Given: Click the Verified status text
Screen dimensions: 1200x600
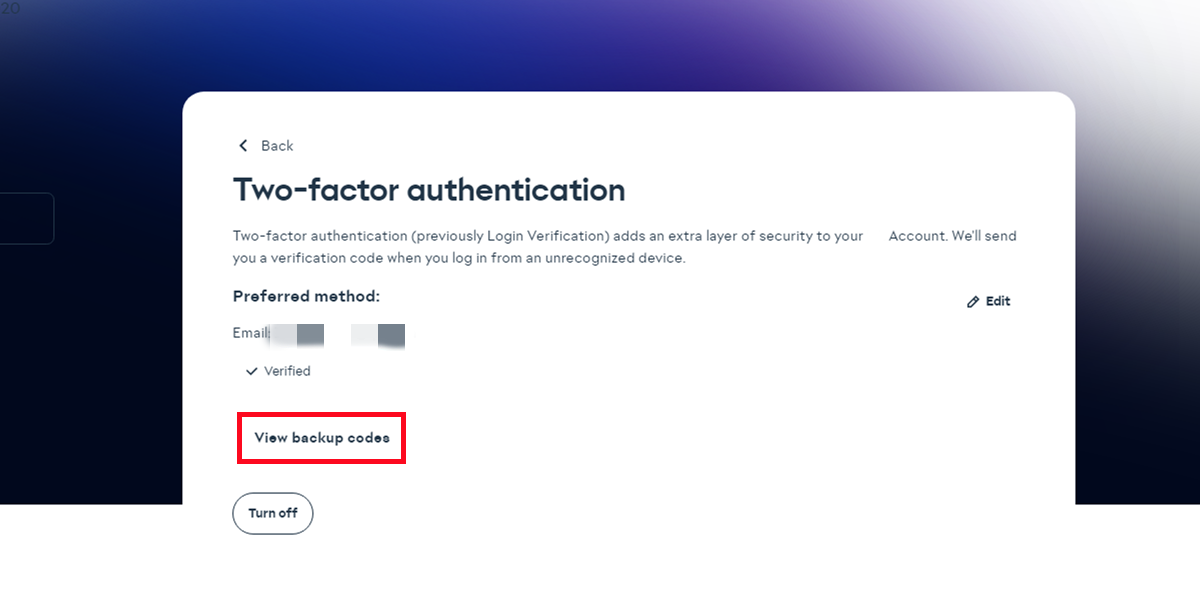Looking at the screenshot, I should point(287,371).
